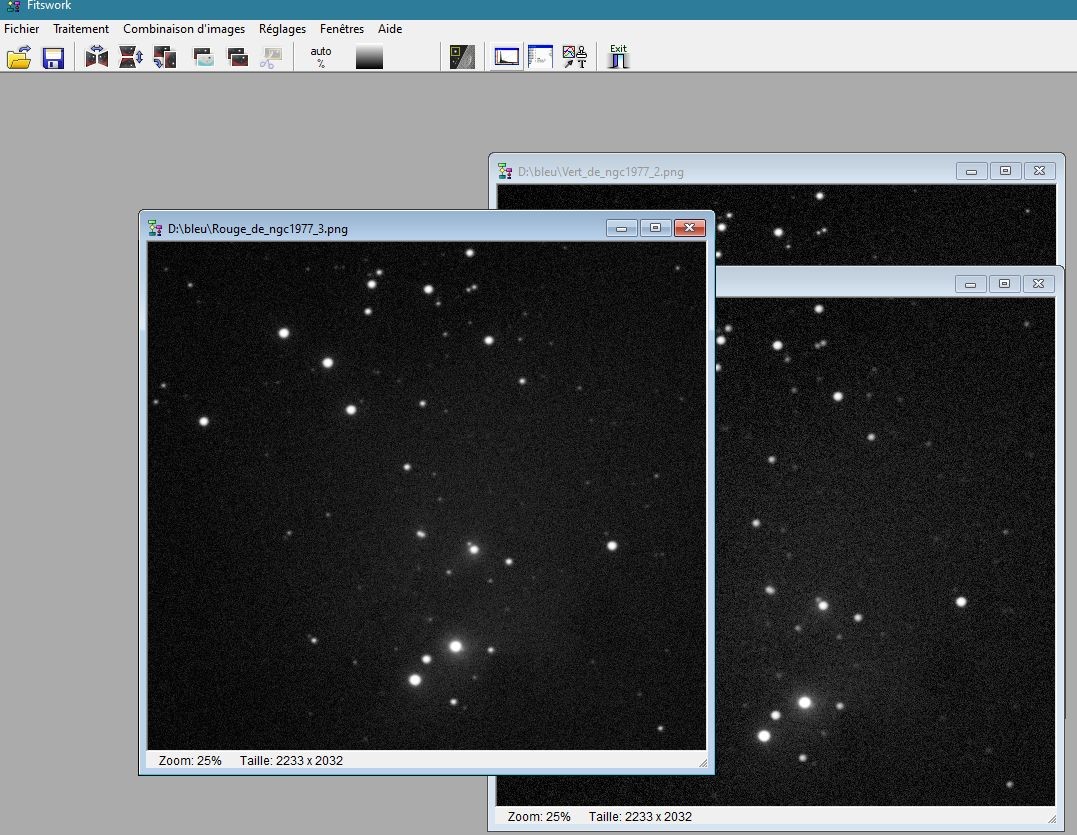Click the Exit door icon
The height and width of the screenshot is (835, 1077).
(618, 56)
